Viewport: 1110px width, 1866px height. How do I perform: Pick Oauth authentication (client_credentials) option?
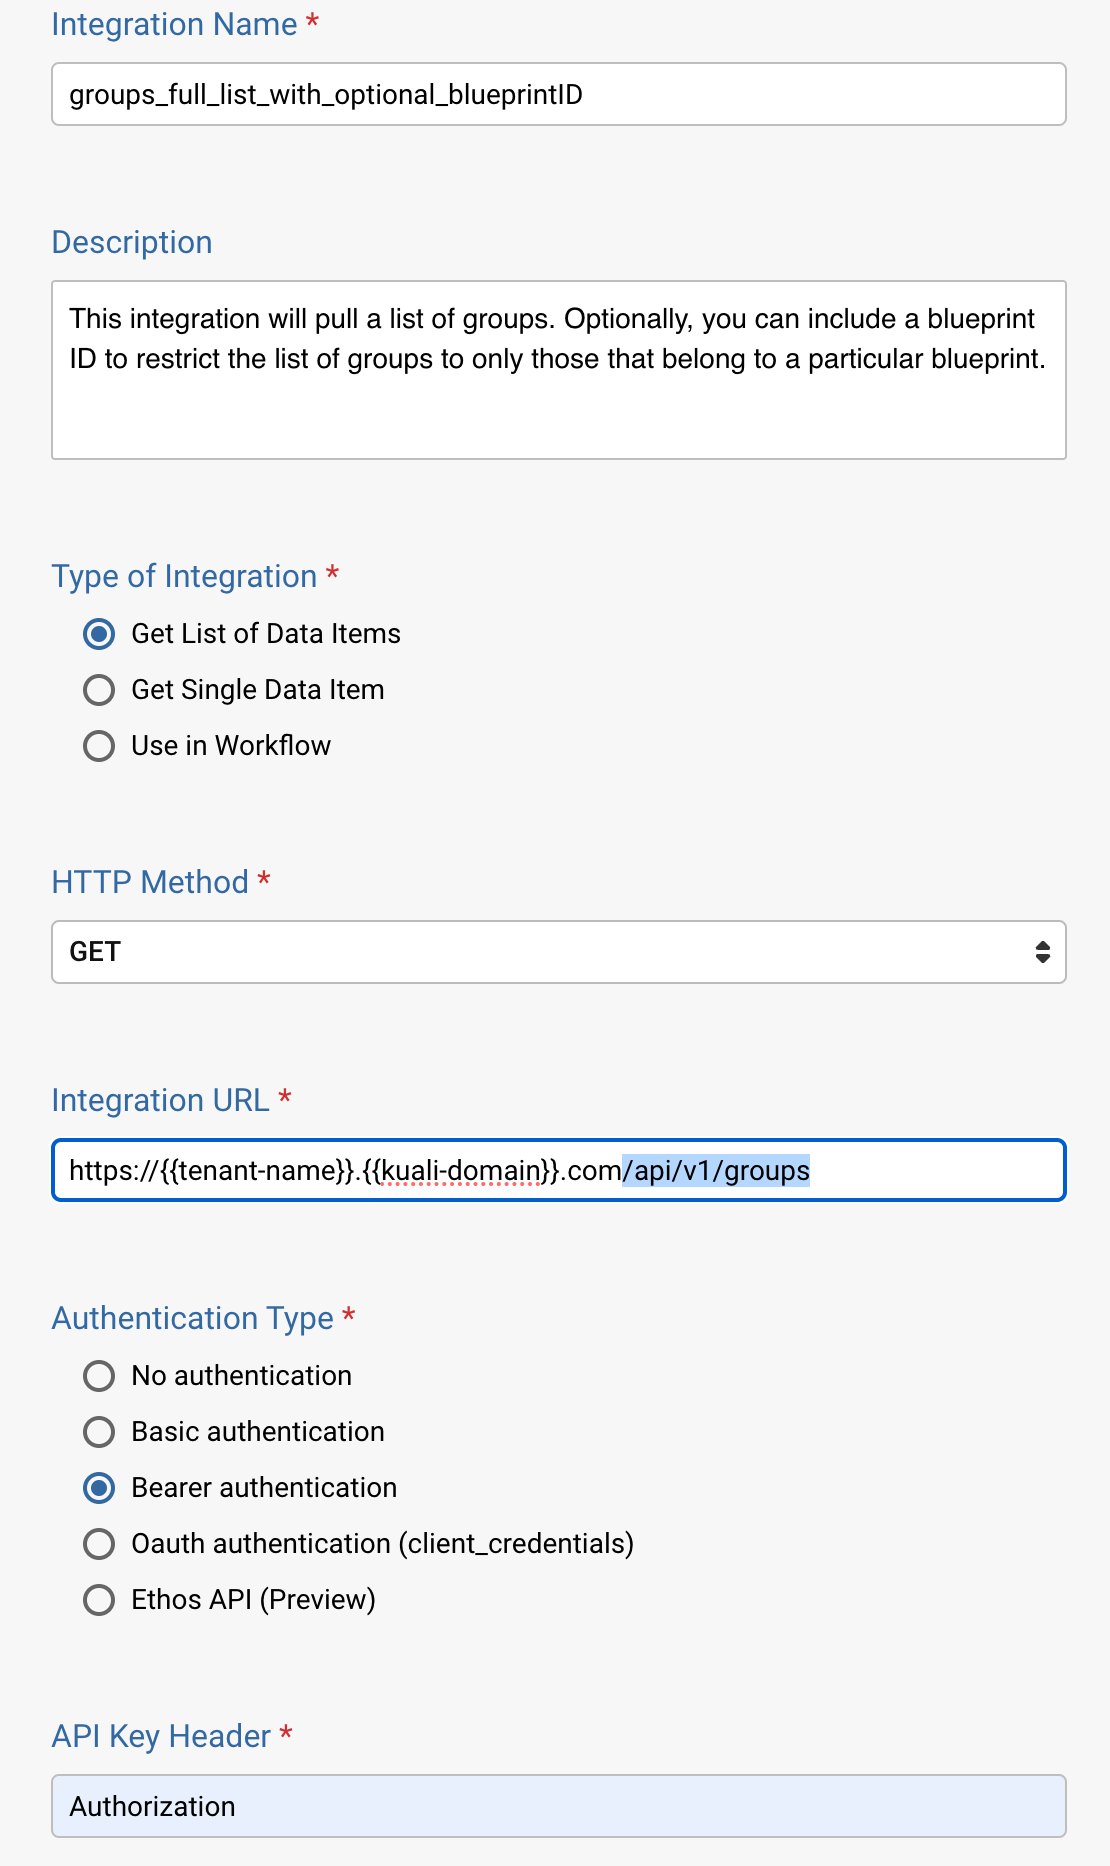(99, 1544)
